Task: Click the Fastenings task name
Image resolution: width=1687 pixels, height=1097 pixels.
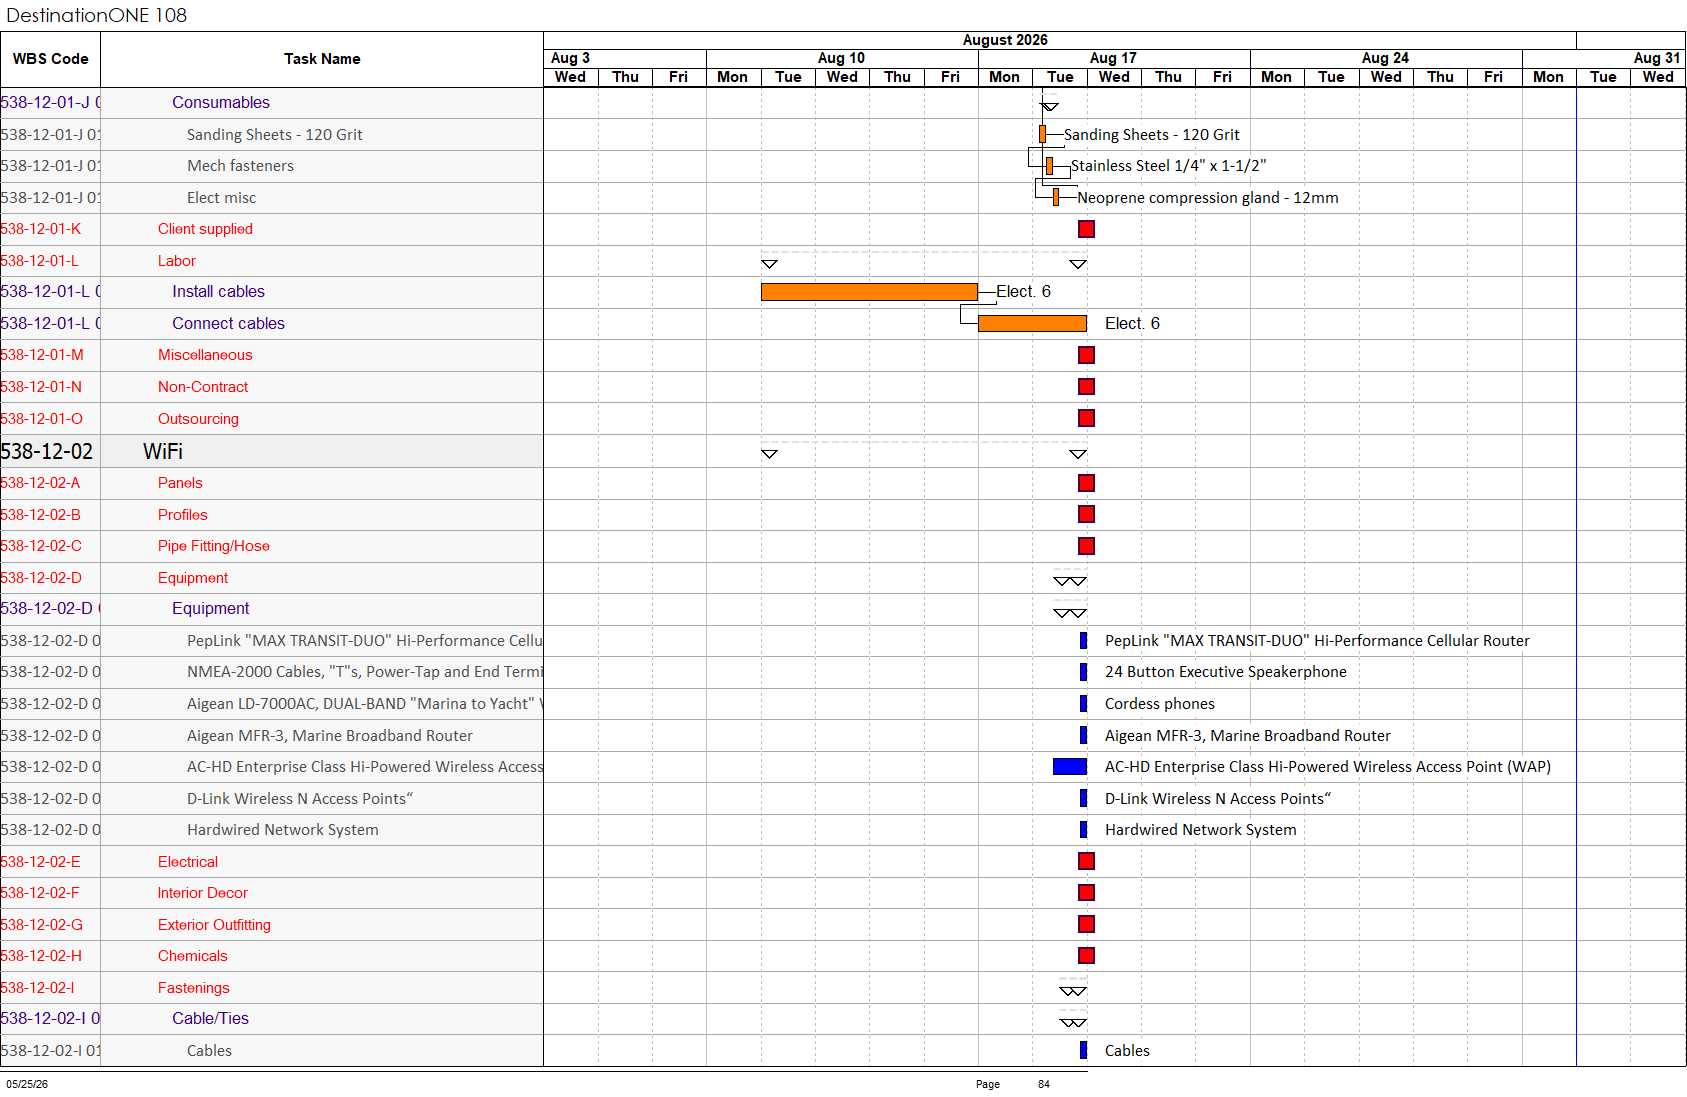Action: tap(194, 988)
